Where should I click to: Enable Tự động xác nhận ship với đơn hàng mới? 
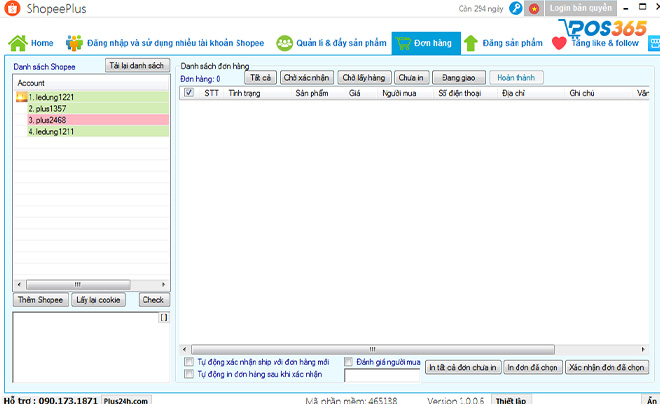pos(189,362)
